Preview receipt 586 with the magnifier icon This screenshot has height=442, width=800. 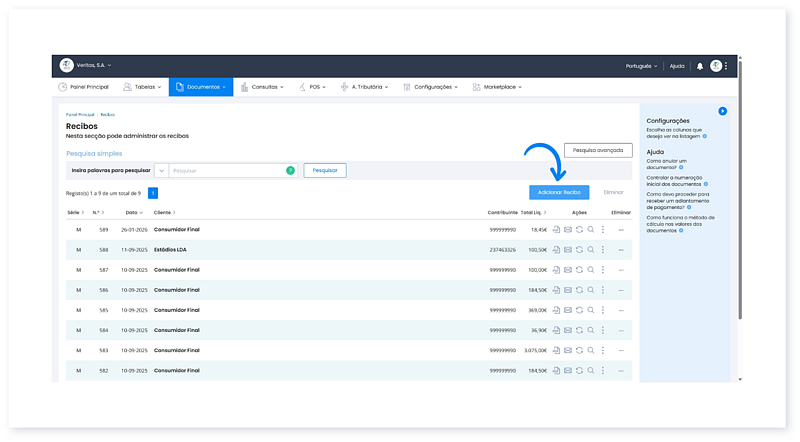(591, 290)
